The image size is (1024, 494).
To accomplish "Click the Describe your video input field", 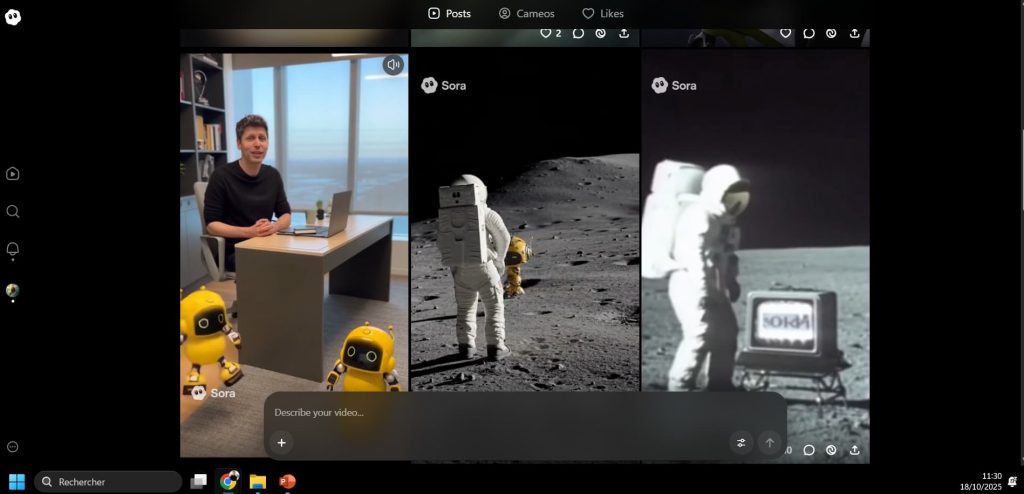I will [500, 412].
